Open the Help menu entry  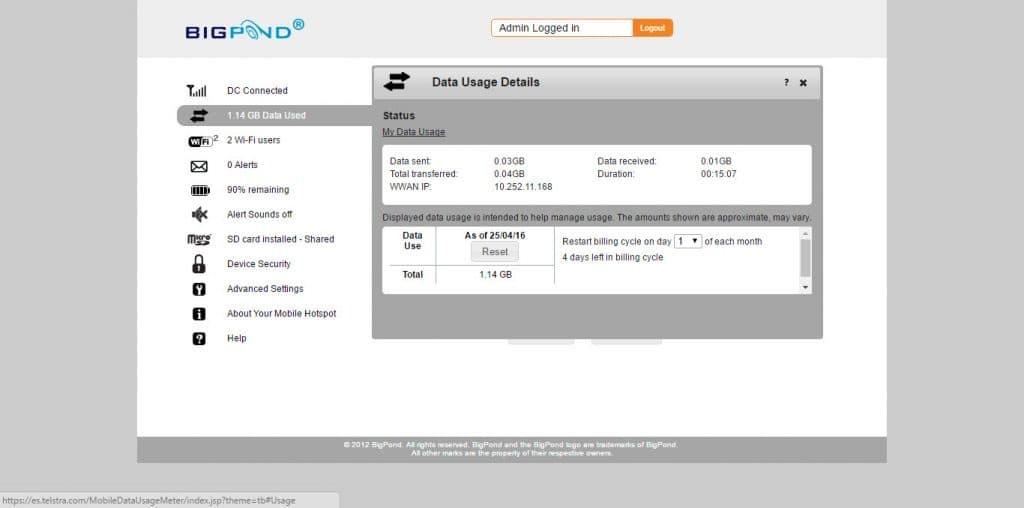236,339
